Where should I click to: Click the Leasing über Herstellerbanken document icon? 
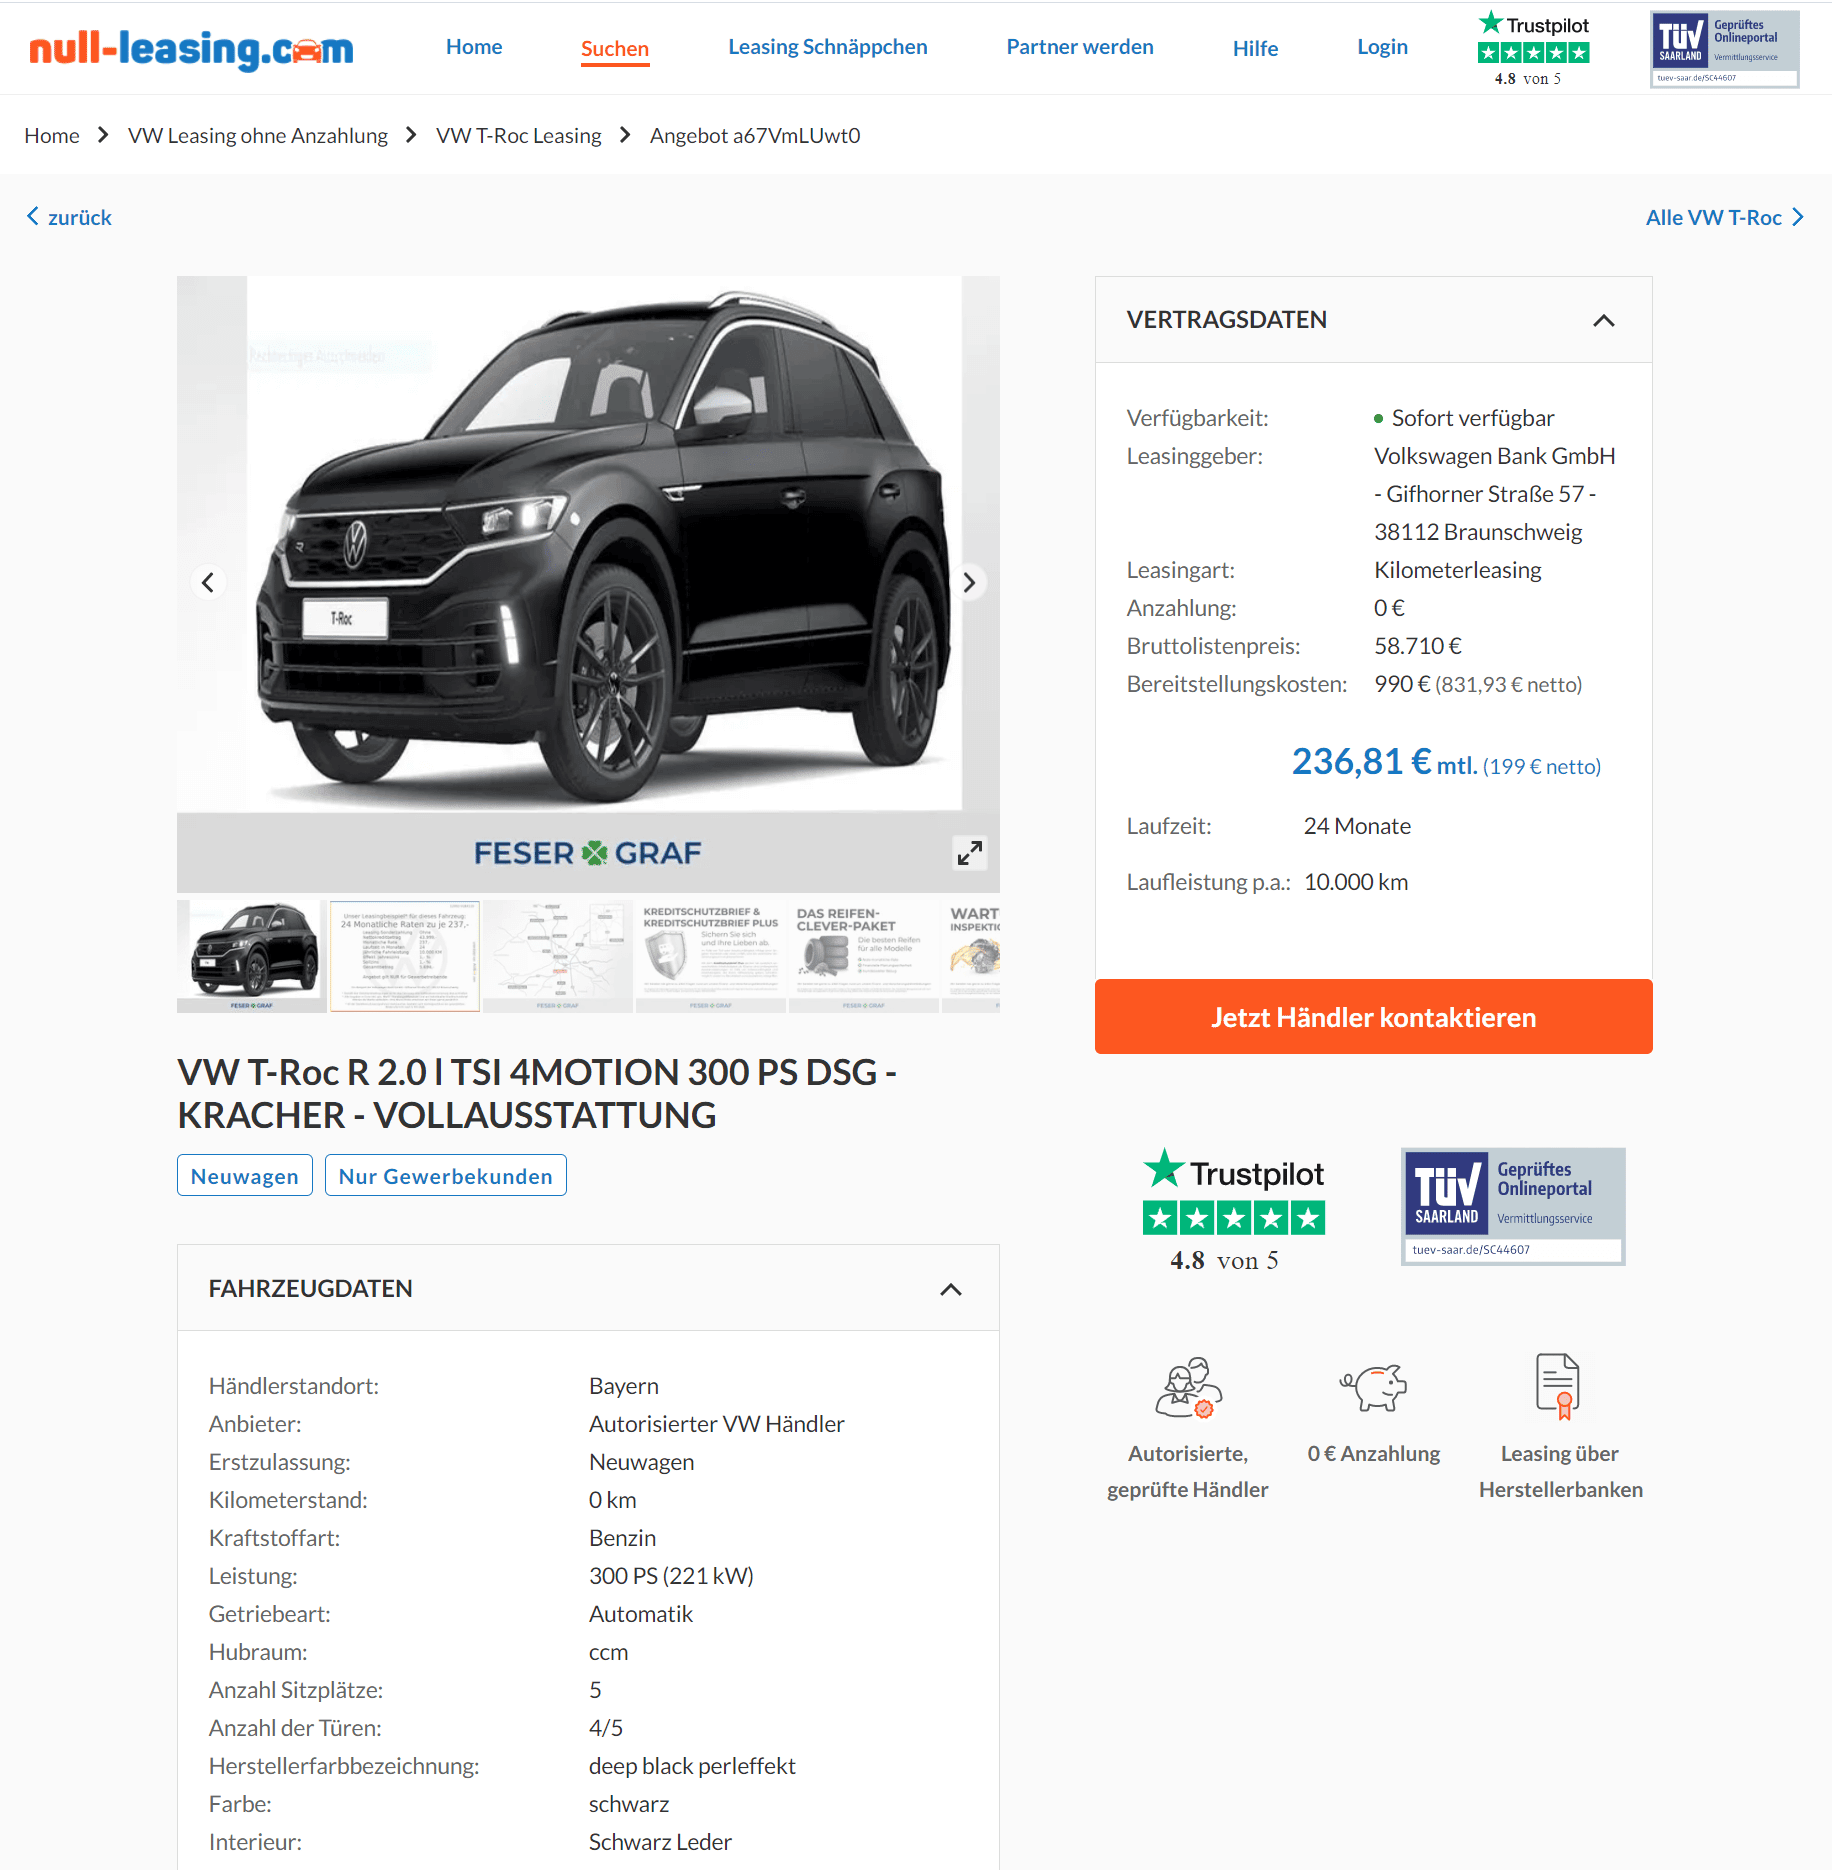coord(1558,1386)
